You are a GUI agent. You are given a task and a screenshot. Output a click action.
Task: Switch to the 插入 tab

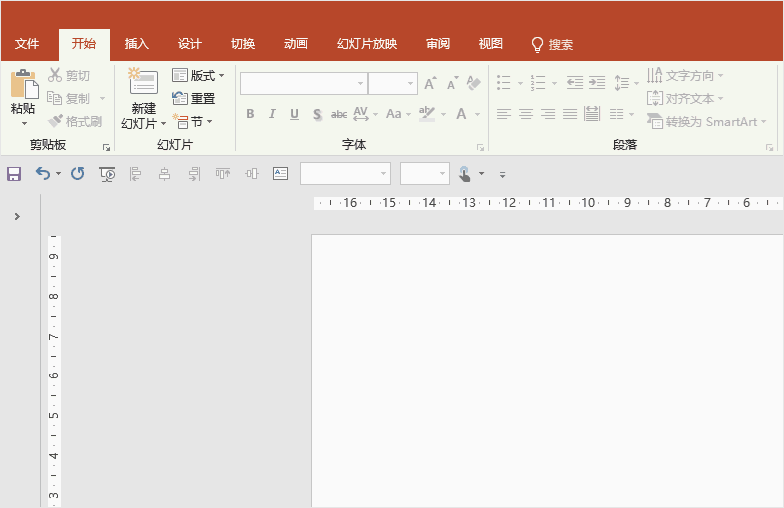coord(136,44)
